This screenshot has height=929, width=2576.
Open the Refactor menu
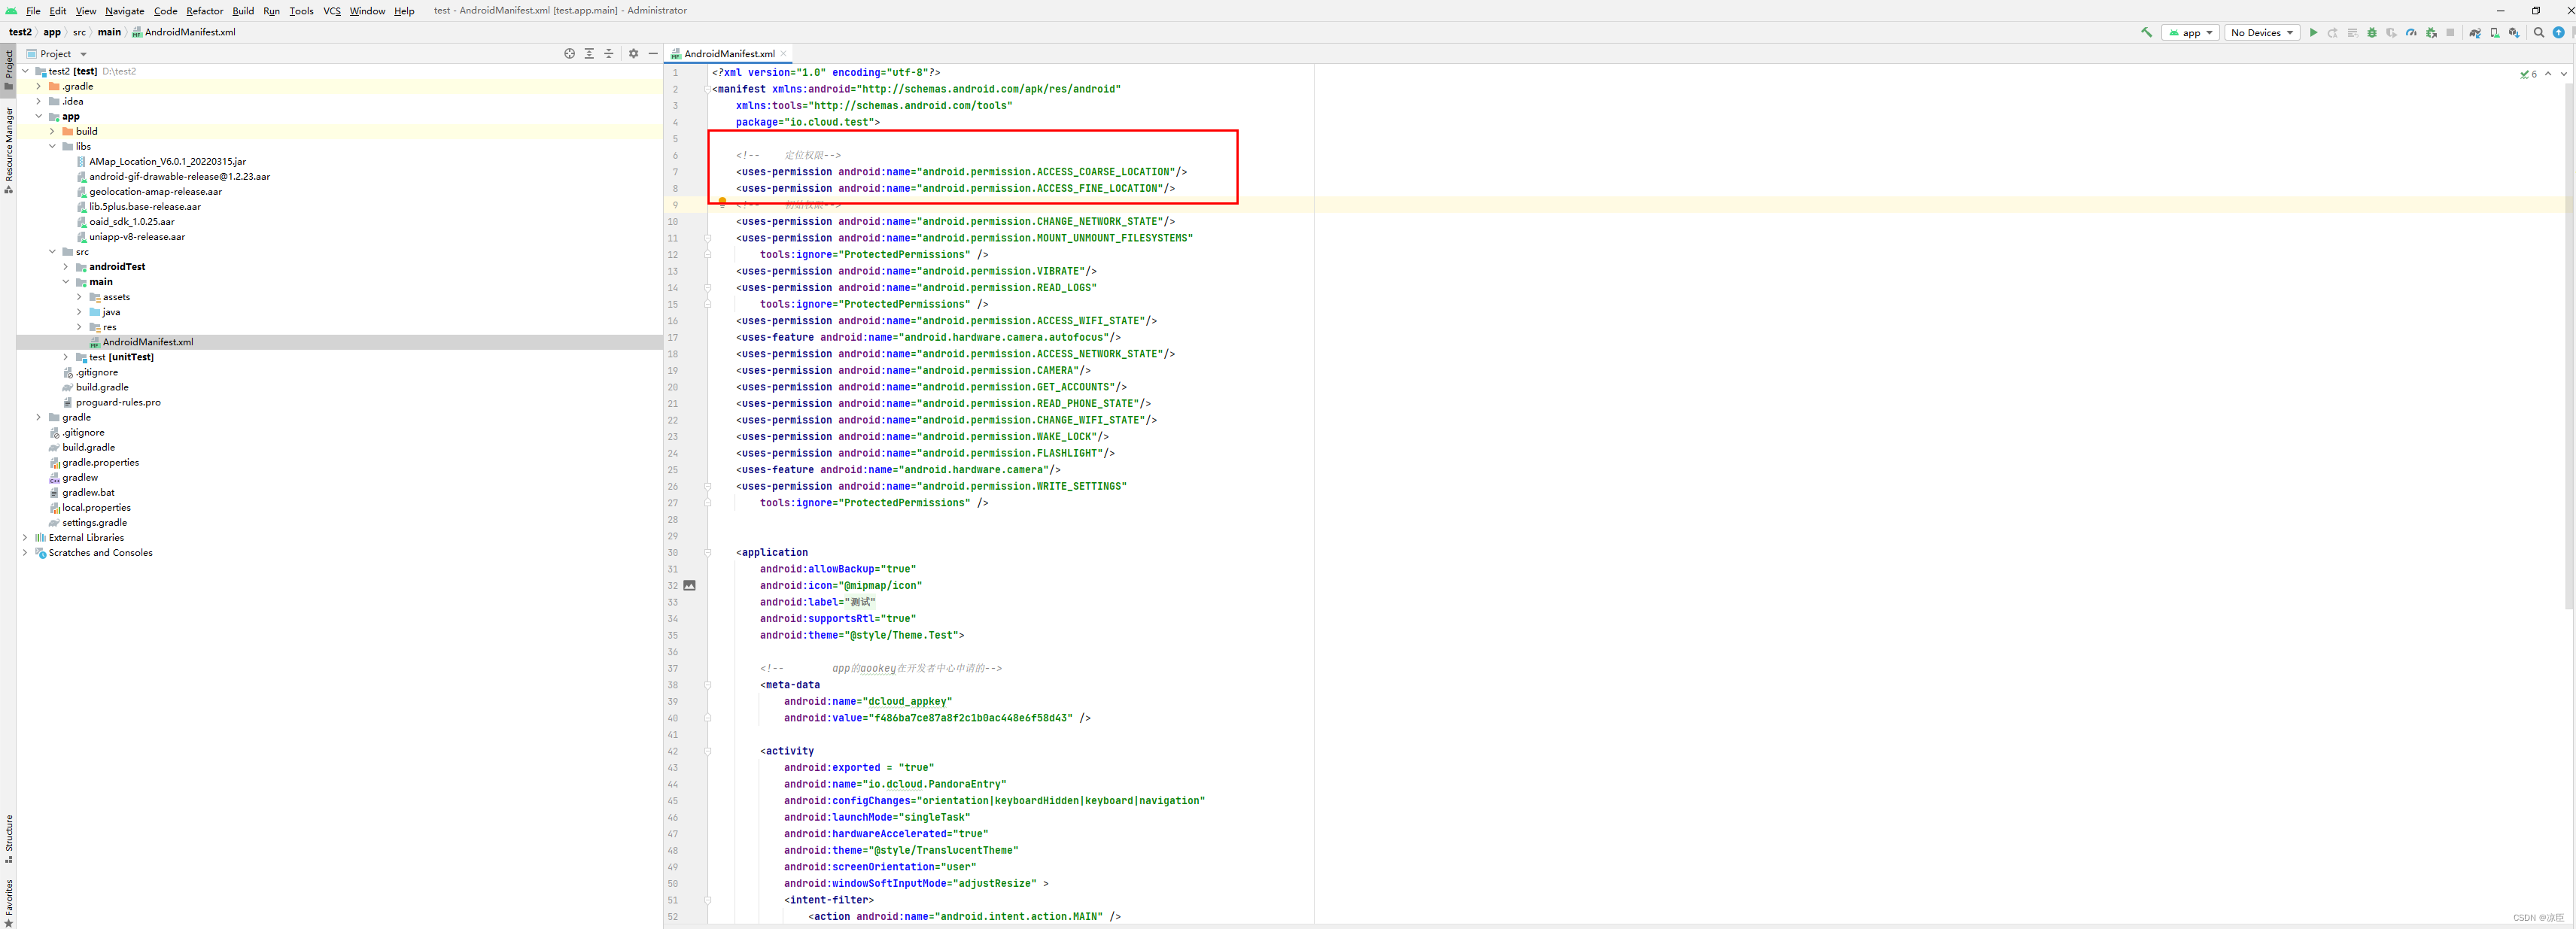point(204,10)
